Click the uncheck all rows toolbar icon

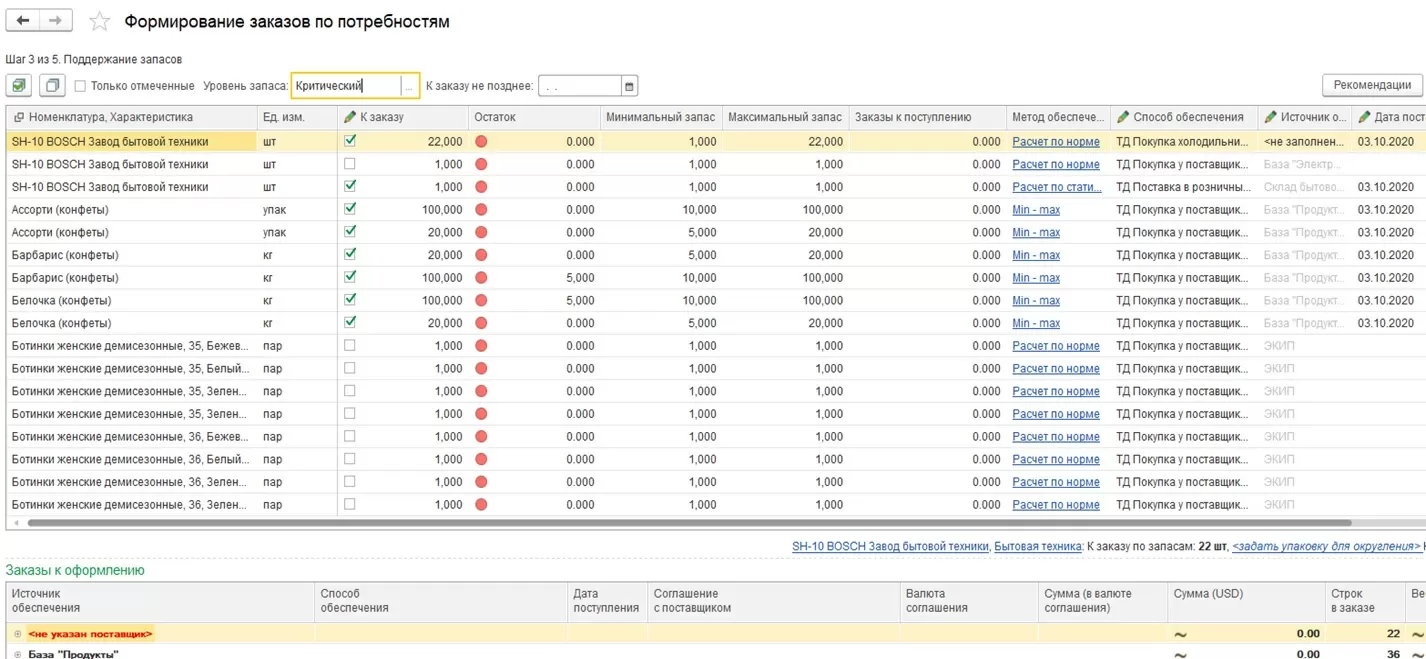52,86
